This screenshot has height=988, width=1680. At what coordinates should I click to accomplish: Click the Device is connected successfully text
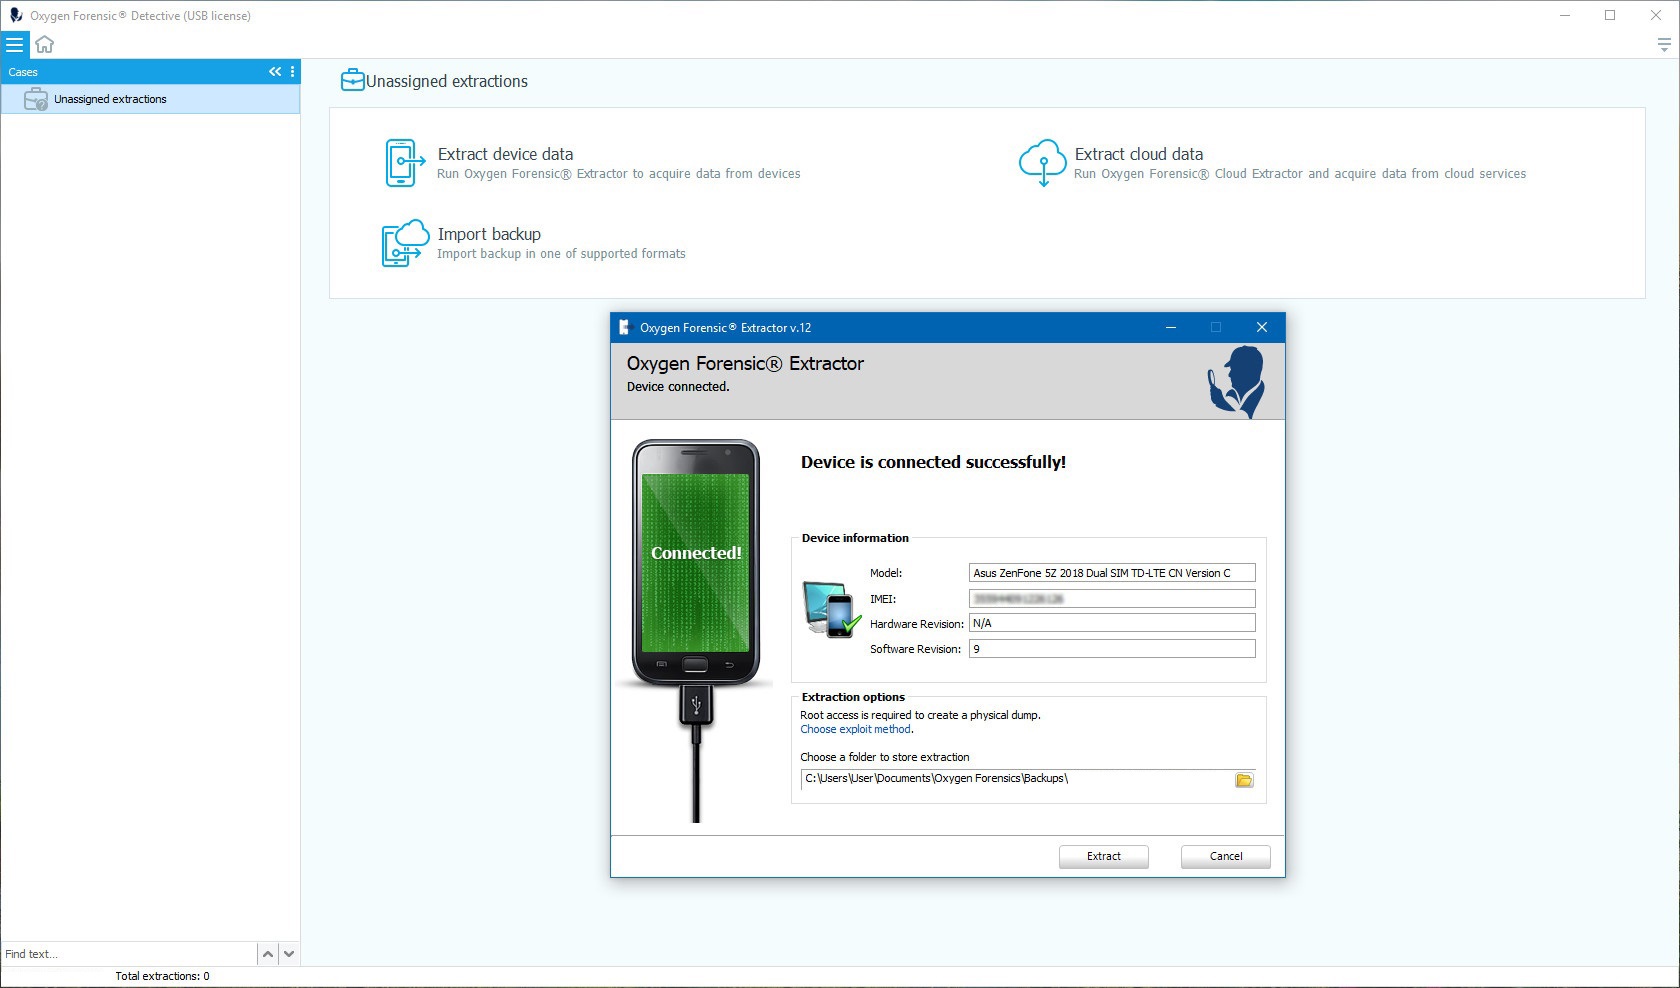(x=933, y=462)
